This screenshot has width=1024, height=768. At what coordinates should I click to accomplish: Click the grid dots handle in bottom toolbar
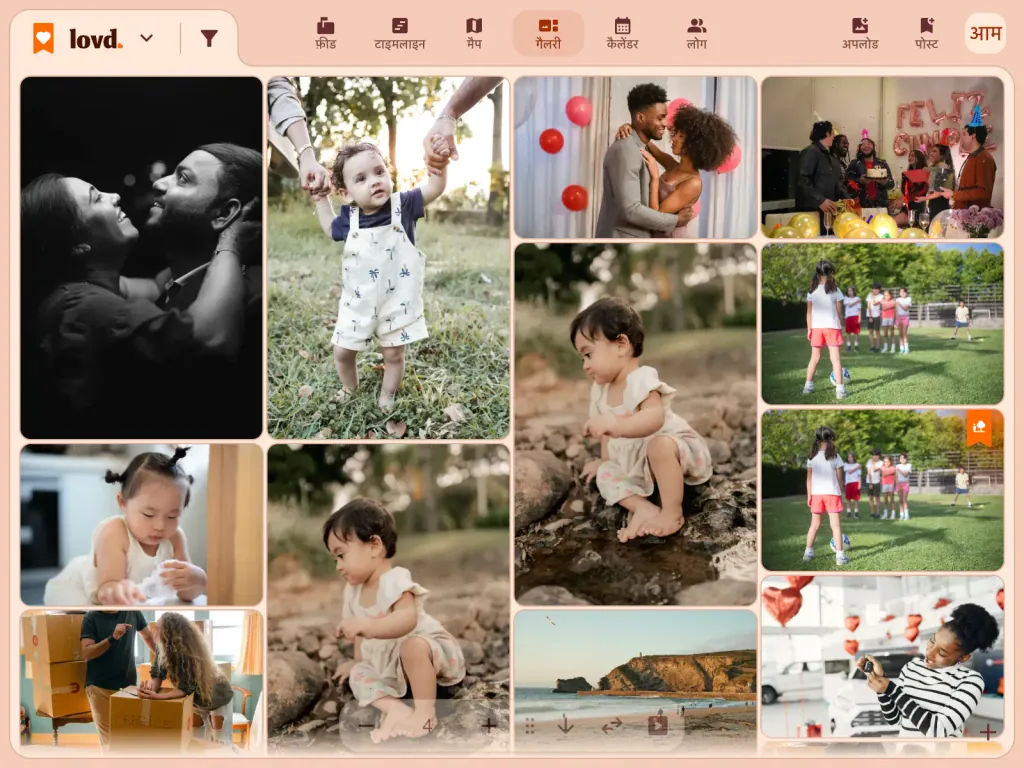click(x=530, y=726)
